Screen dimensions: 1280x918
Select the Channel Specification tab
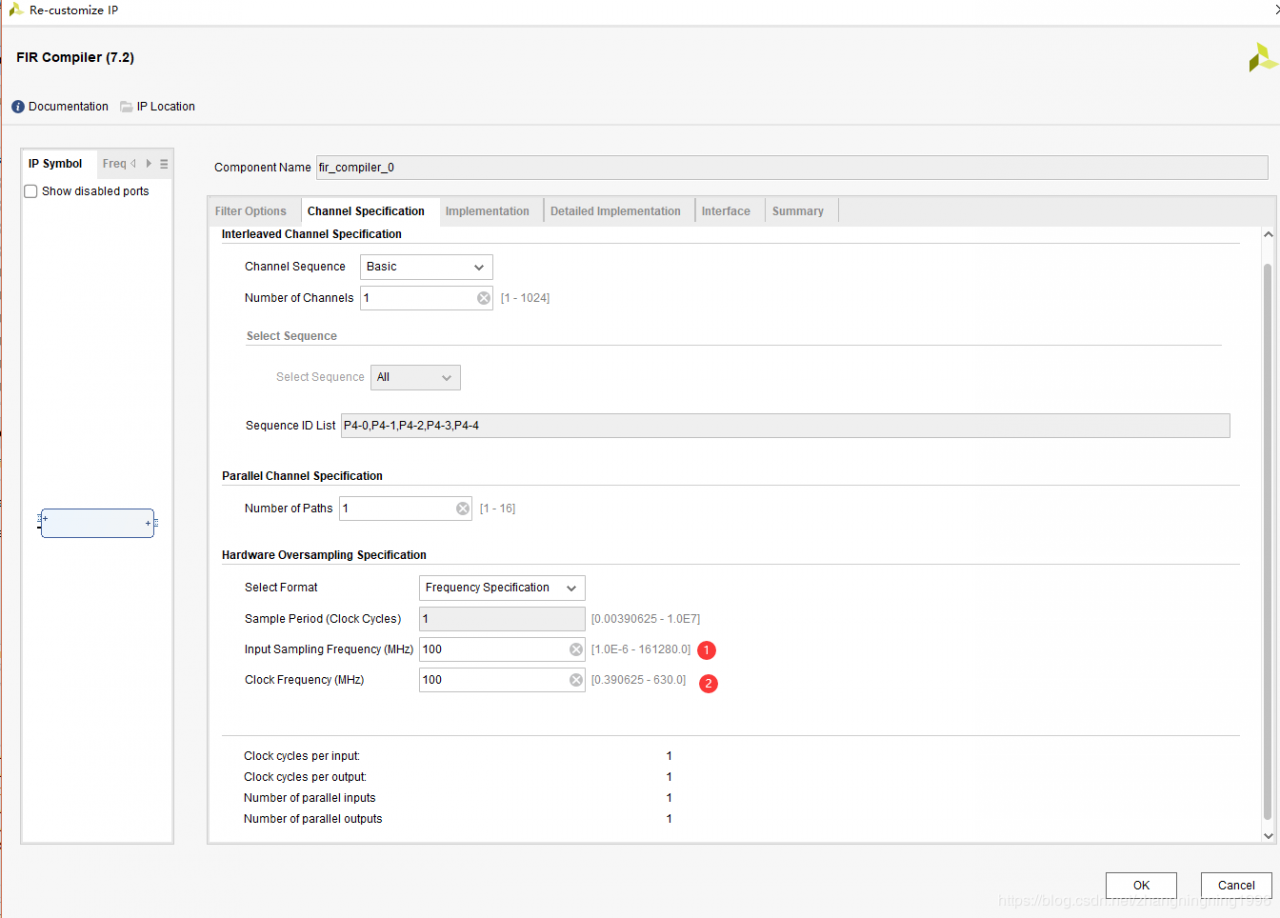[366, 211]
